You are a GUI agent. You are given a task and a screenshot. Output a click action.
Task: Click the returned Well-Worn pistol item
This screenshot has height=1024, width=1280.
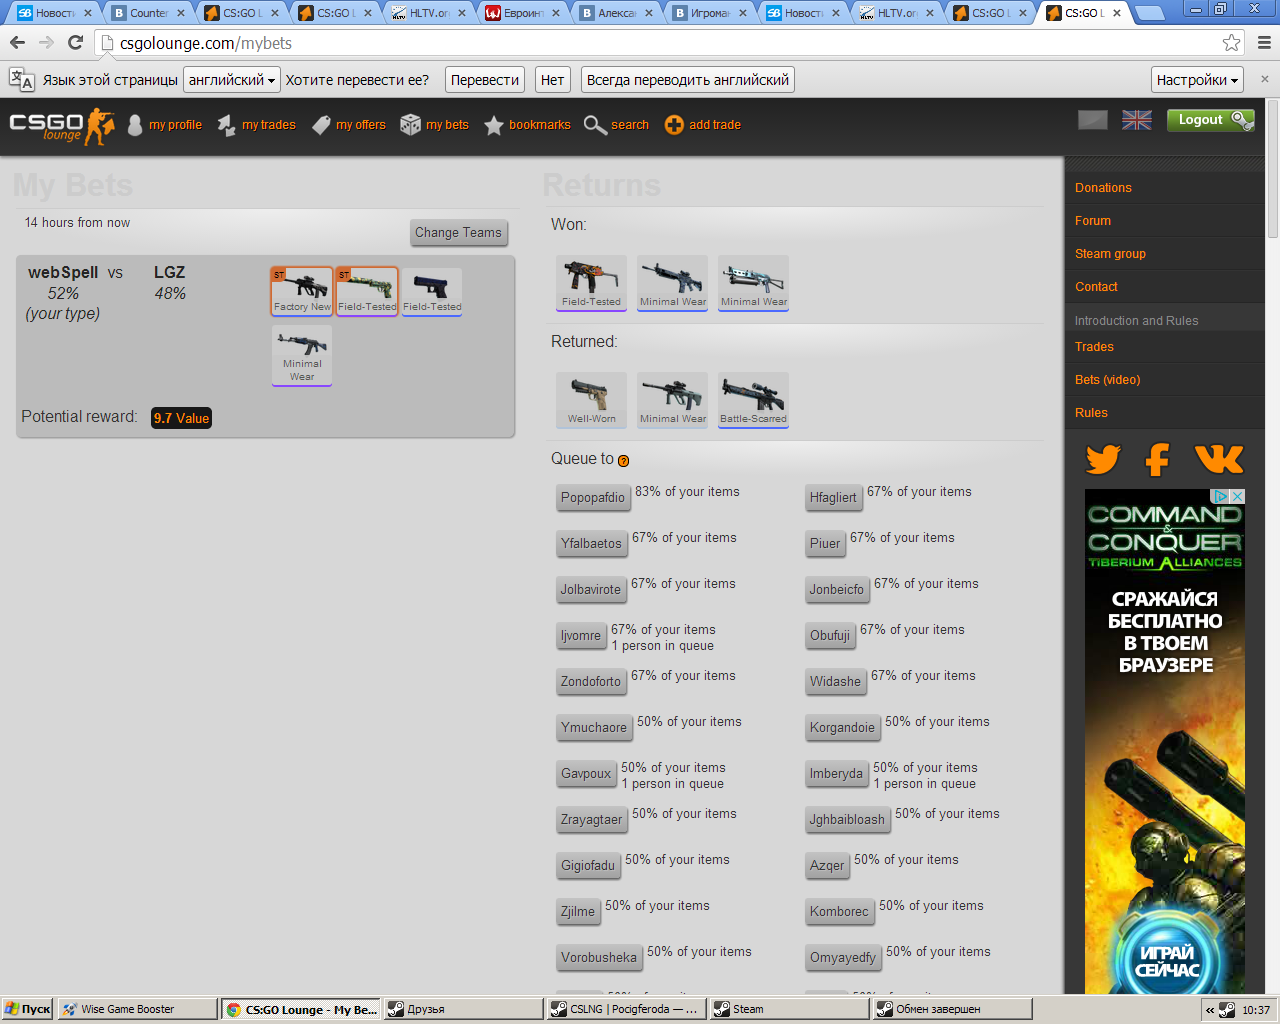pyautogui.click(x=591, y=399)
